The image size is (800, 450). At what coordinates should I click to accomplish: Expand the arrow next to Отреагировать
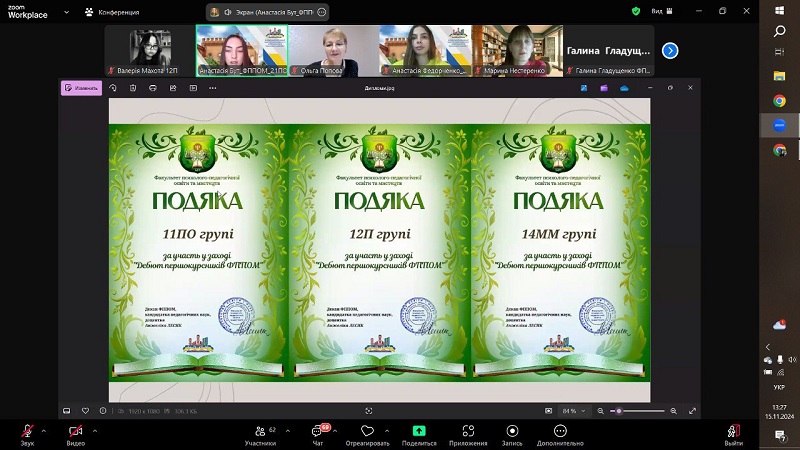coord(387,431)
